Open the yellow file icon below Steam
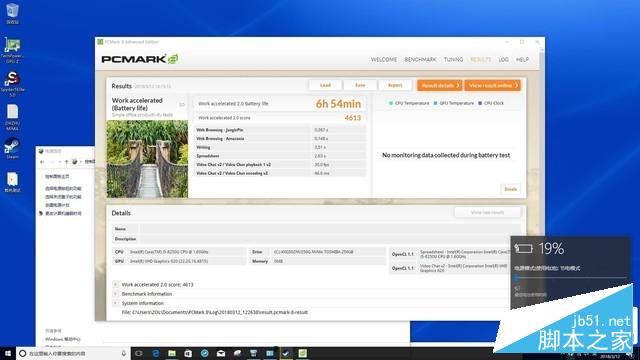Viewport: 640px width, 360px height. pos(12,182)
